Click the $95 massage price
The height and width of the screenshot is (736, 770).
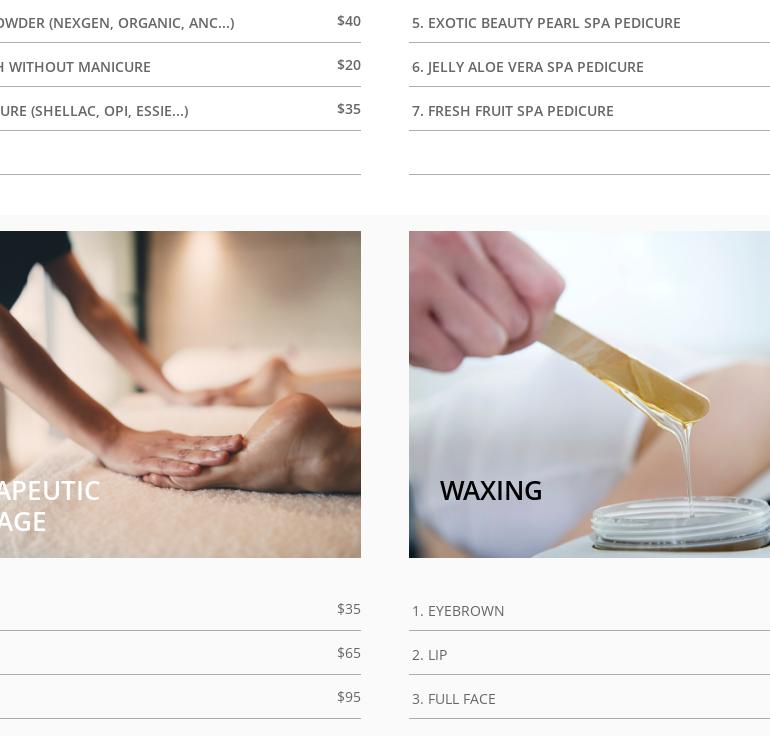point(349,697)
